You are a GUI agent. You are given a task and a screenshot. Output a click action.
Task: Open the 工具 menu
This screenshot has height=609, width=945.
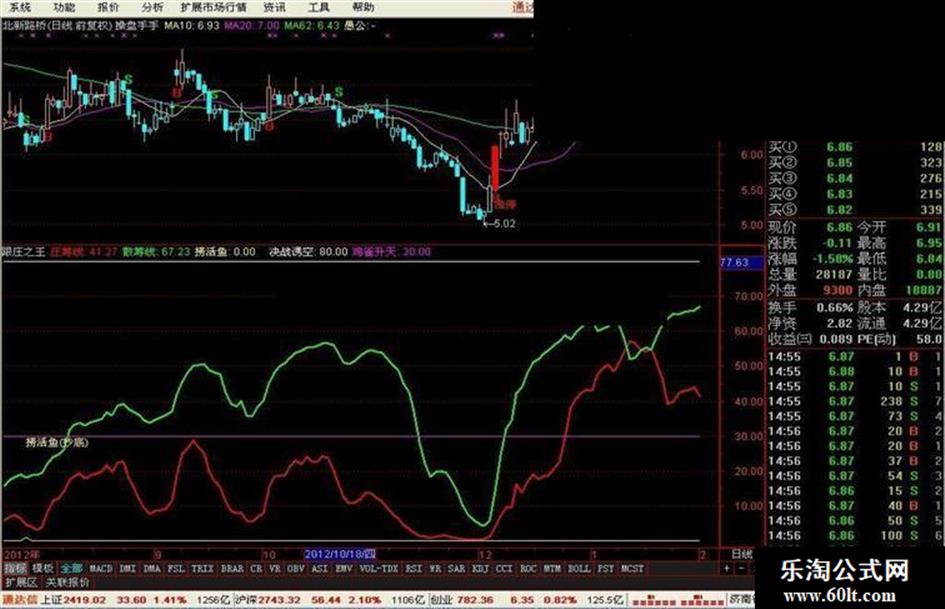click(319, 8)
